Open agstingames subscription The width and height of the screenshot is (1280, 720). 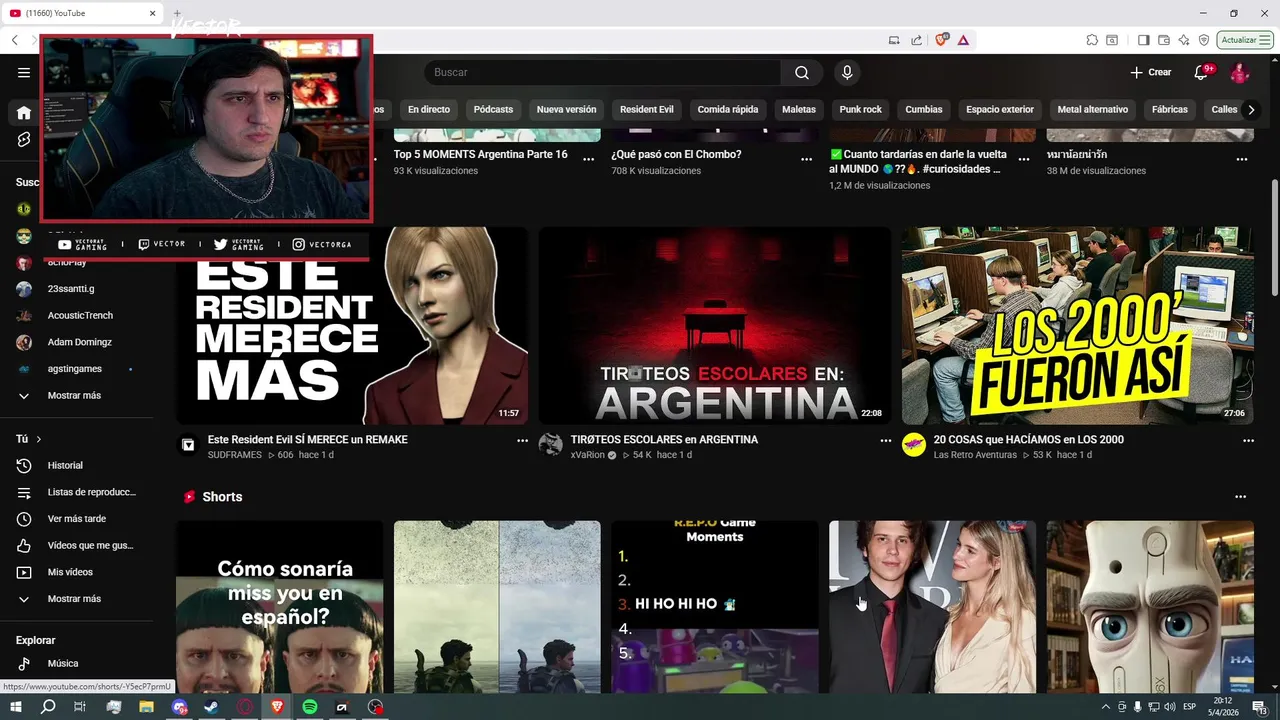point(77,369)
